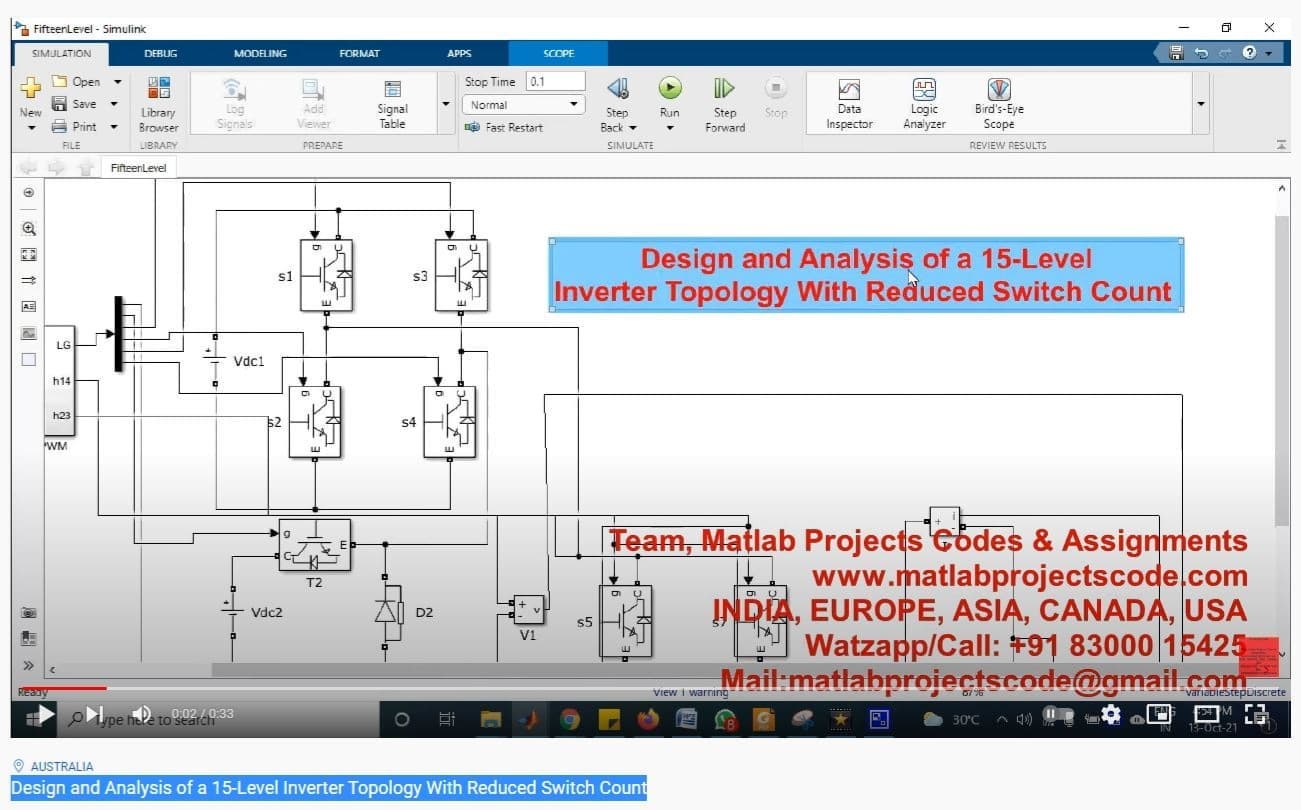1301x810 pixels.
Task: Click the Add Viewer icon
Action: 313,88
